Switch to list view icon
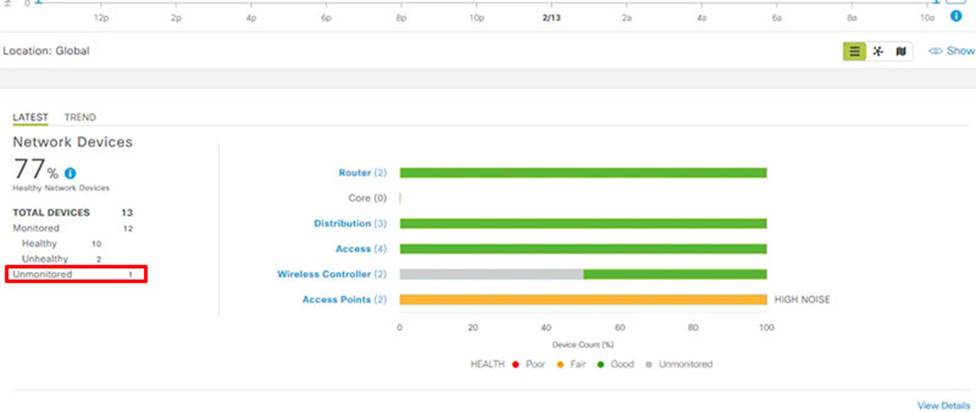The width and height of the screenshot is (976, 412). 854,51
